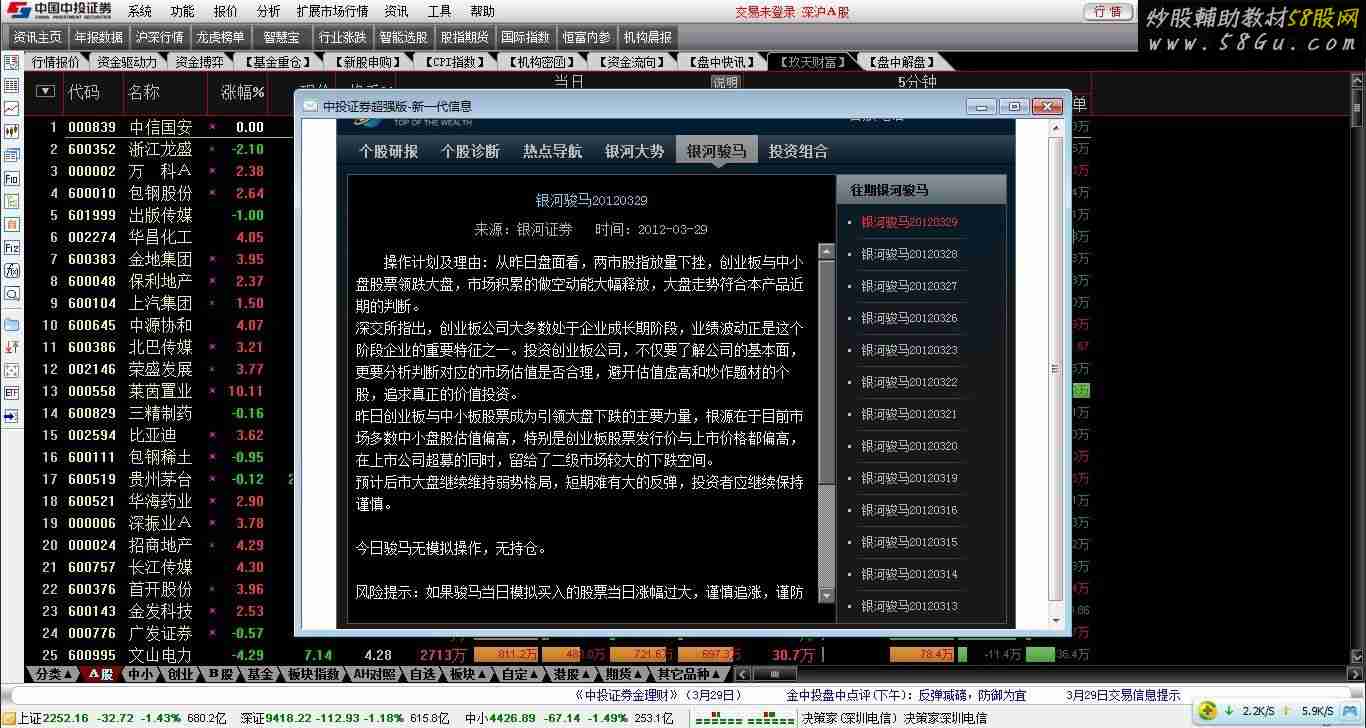
Task: Click the 龙虎榜单 toolbar button
Action: pos(220,37)
